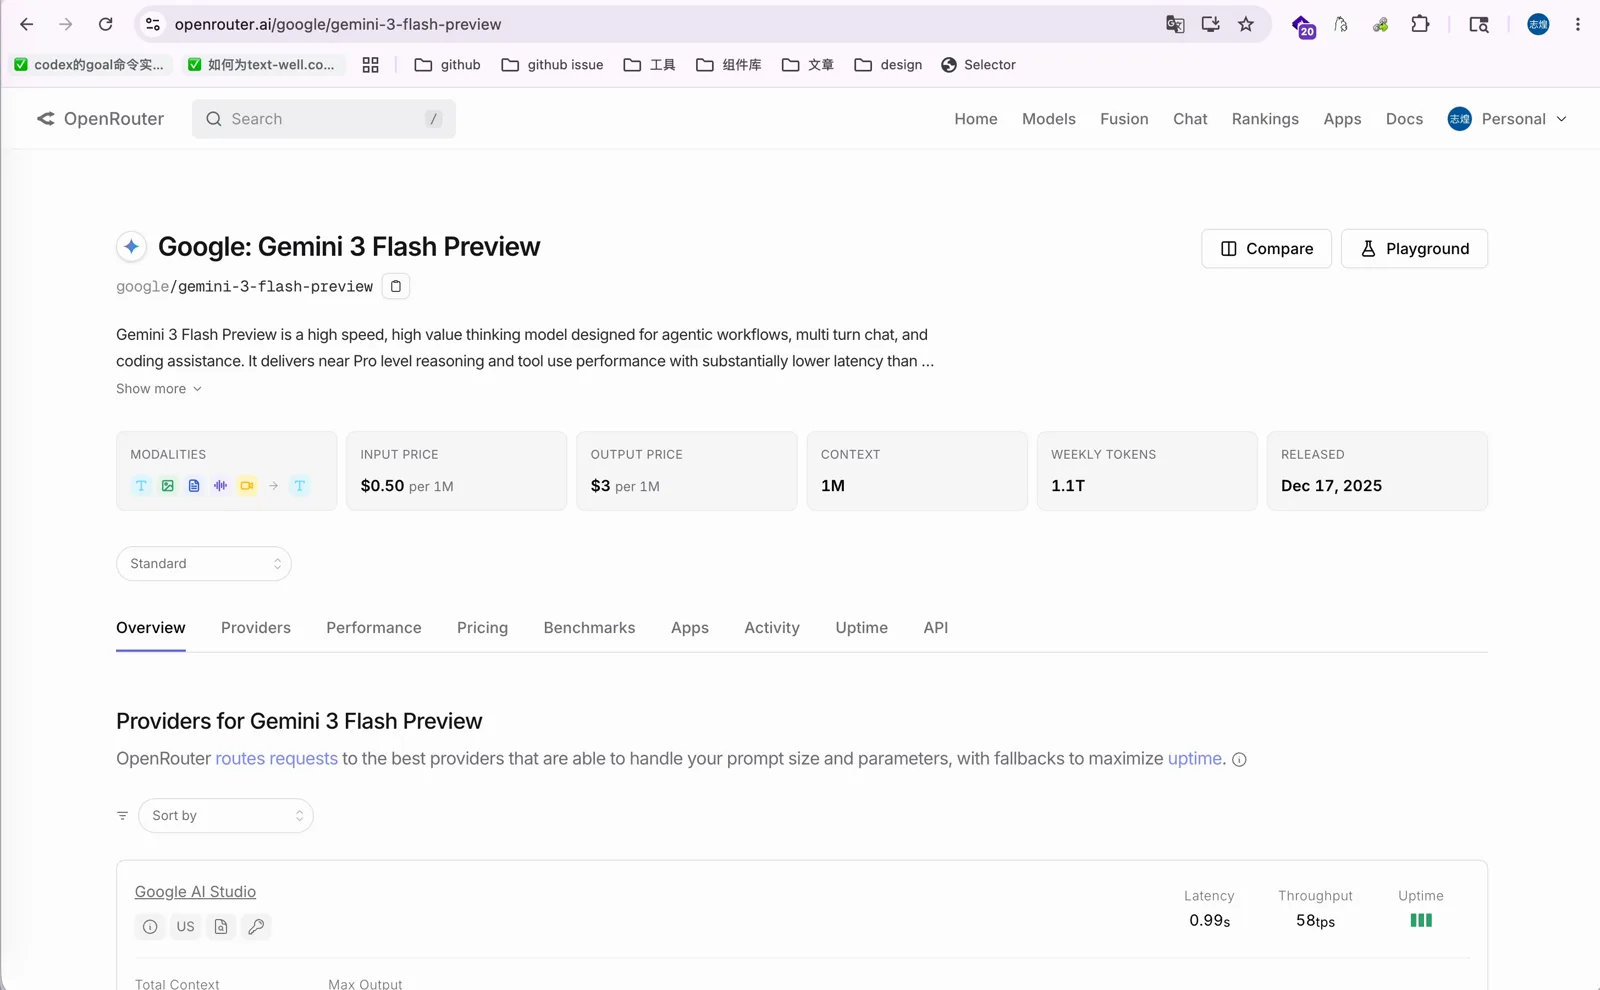Open the Selector bookmark
1600x990 pixels.
[978, 65]
